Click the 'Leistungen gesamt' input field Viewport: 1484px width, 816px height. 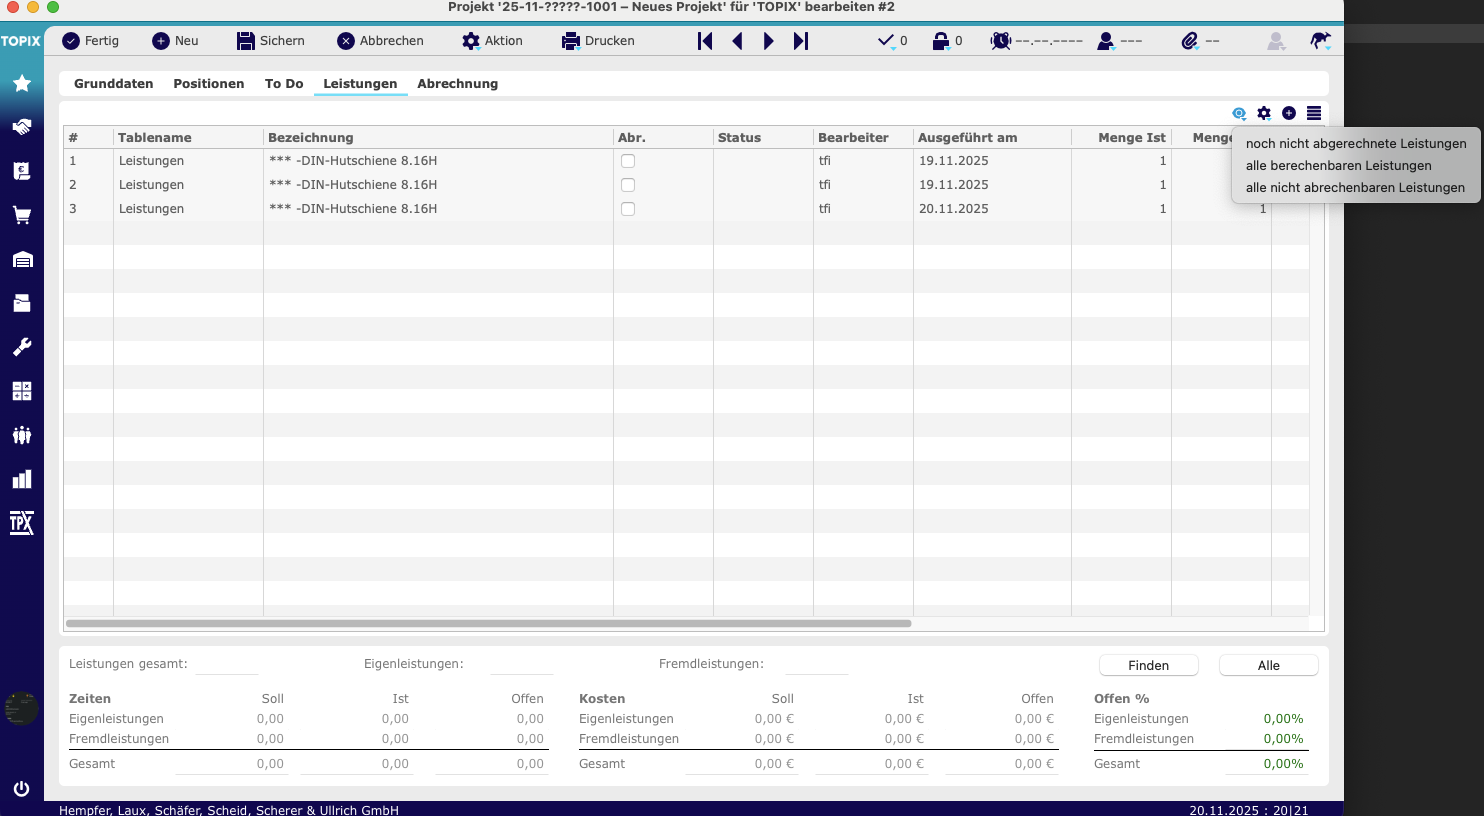coord(226,664)
